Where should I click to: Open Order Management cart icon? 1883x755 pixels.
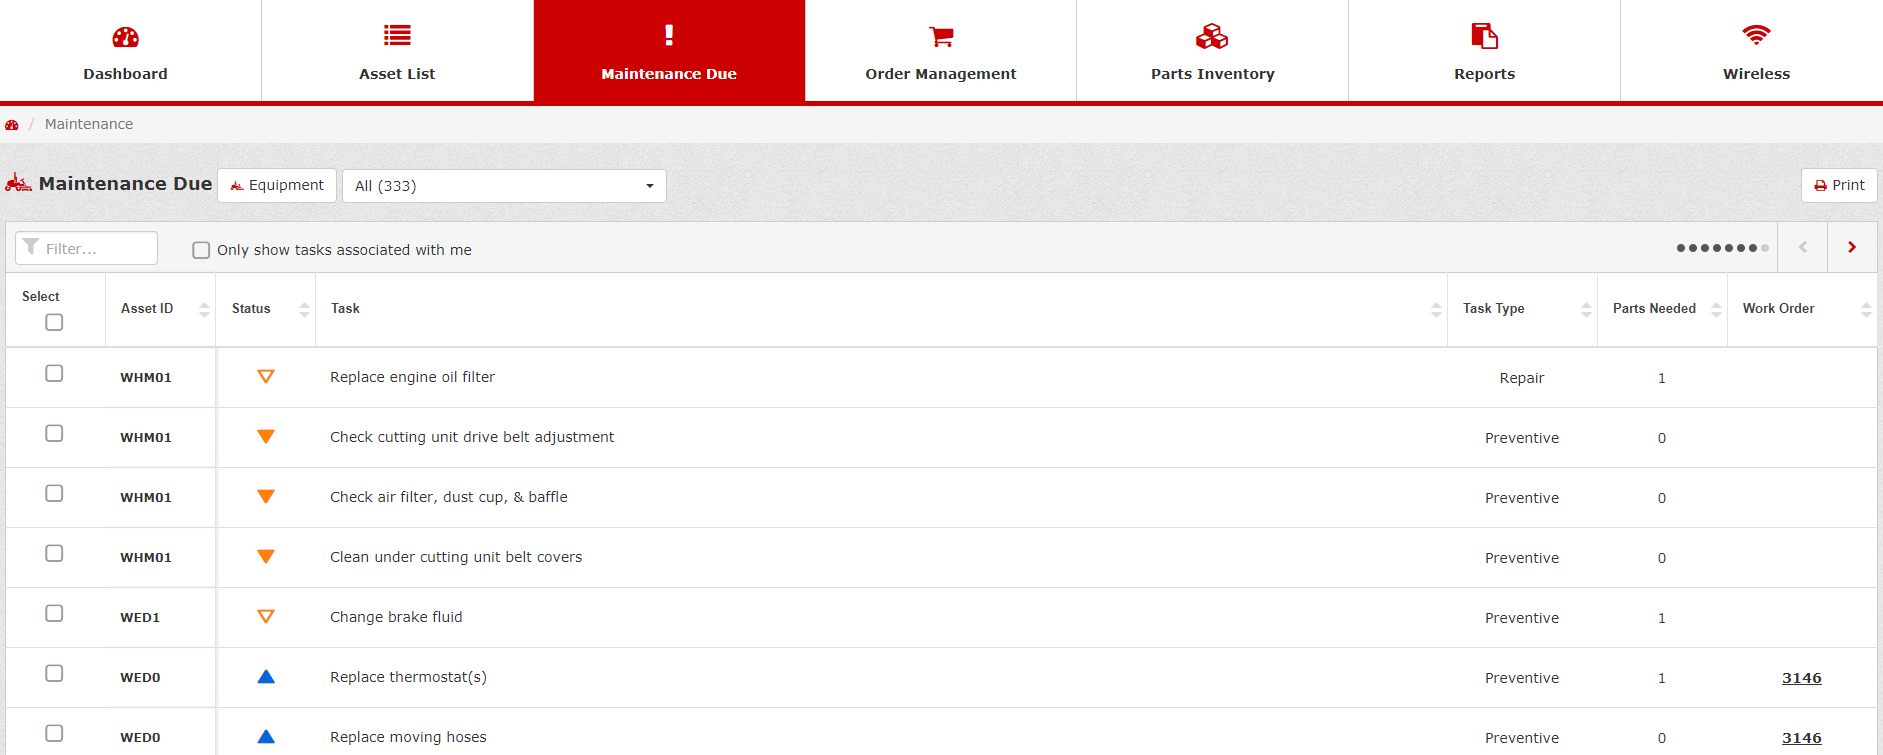click(940, 37)
